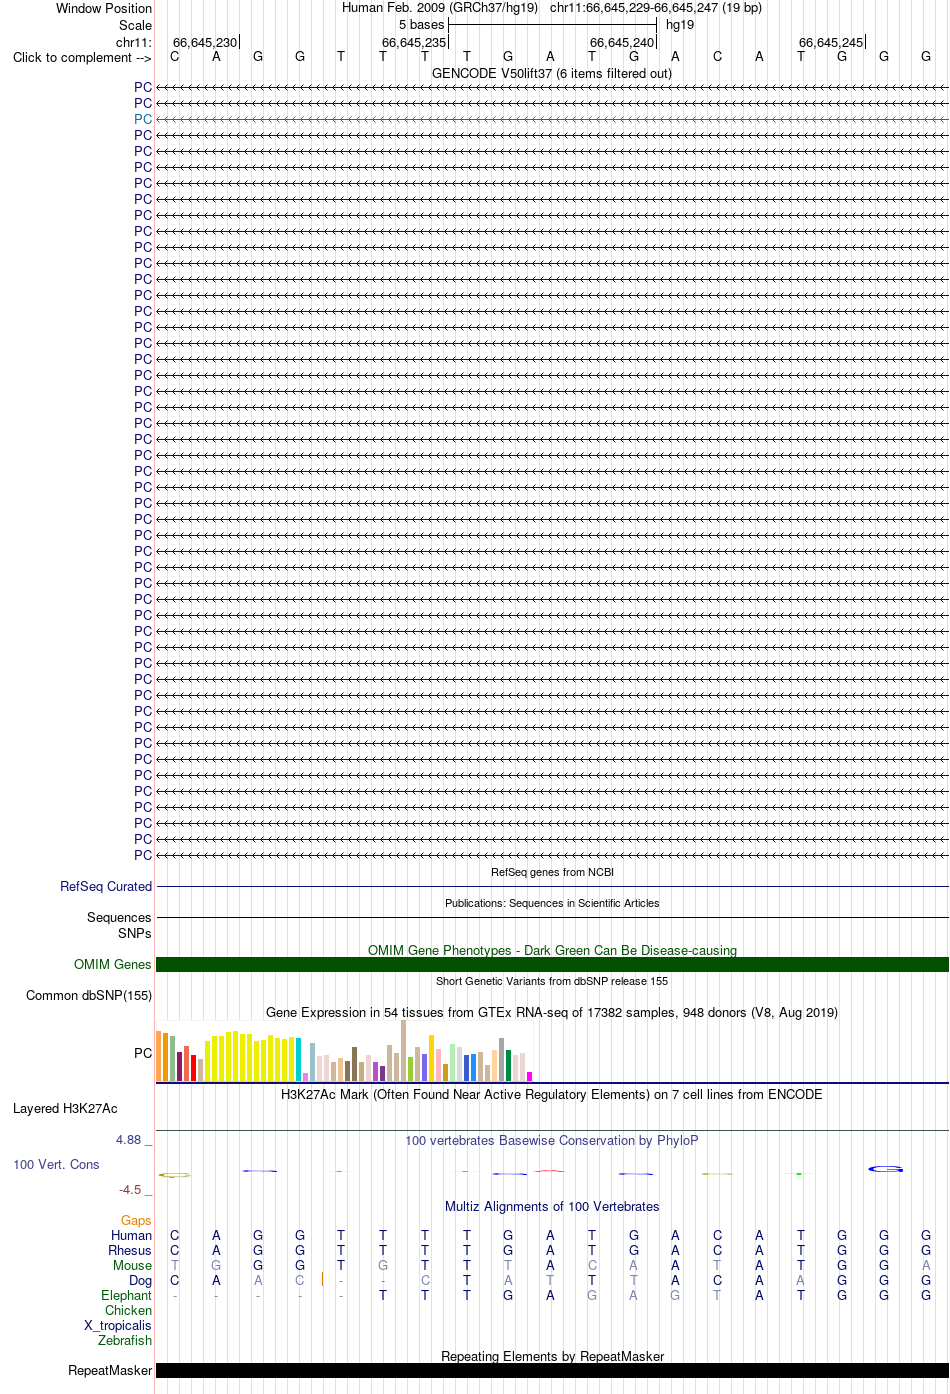
Task: Open 'Short Genetic Variants from dbSNP release 155'
Action: pyautogui.click(x=552, y=981)
